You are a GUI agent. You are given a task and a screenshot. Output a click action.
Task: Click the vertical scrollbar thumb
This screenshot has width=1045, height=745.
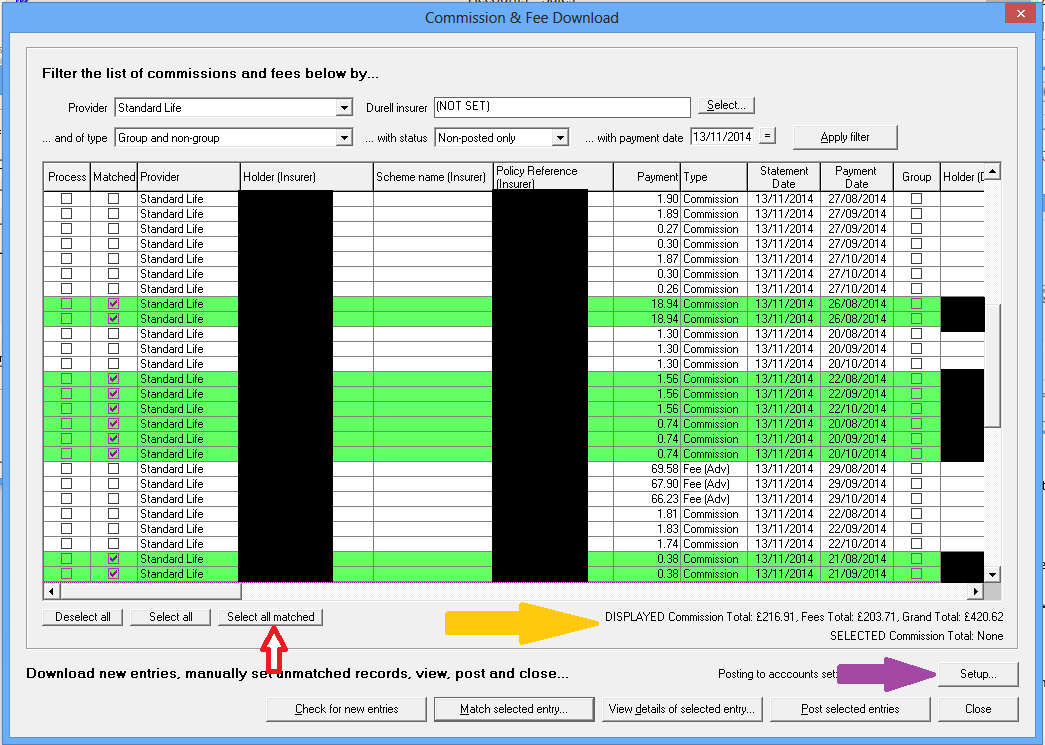(x=992, y=367)
